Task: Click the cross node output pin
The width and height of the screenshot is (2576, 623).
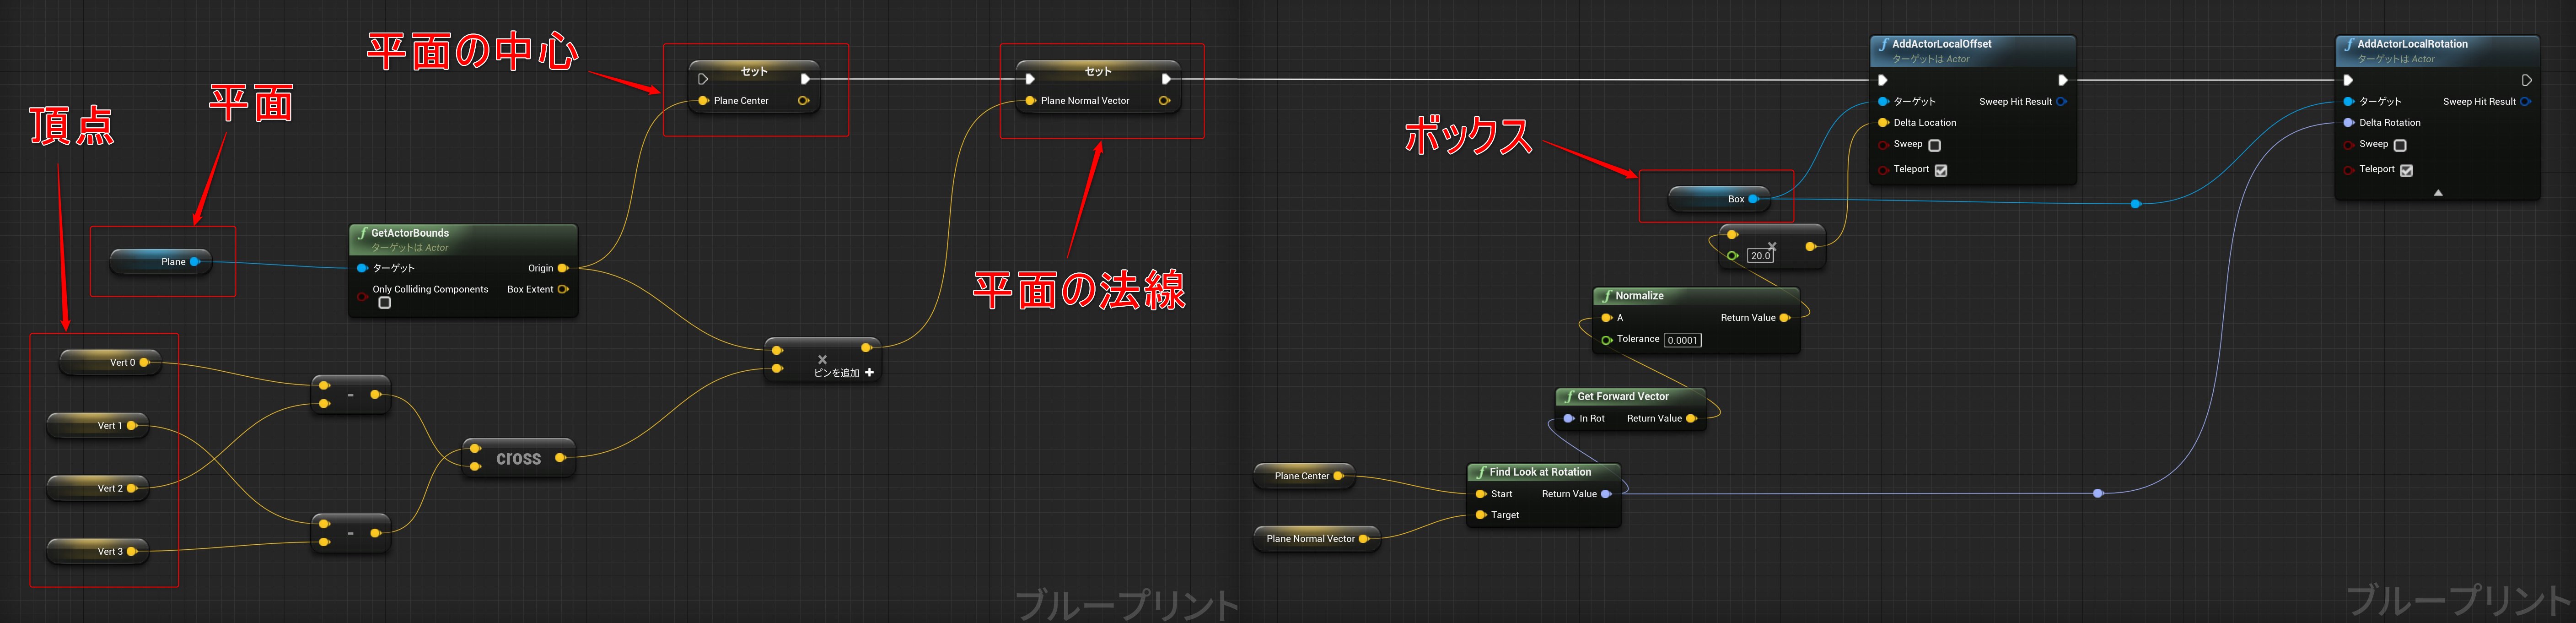Action: point(561,458)
